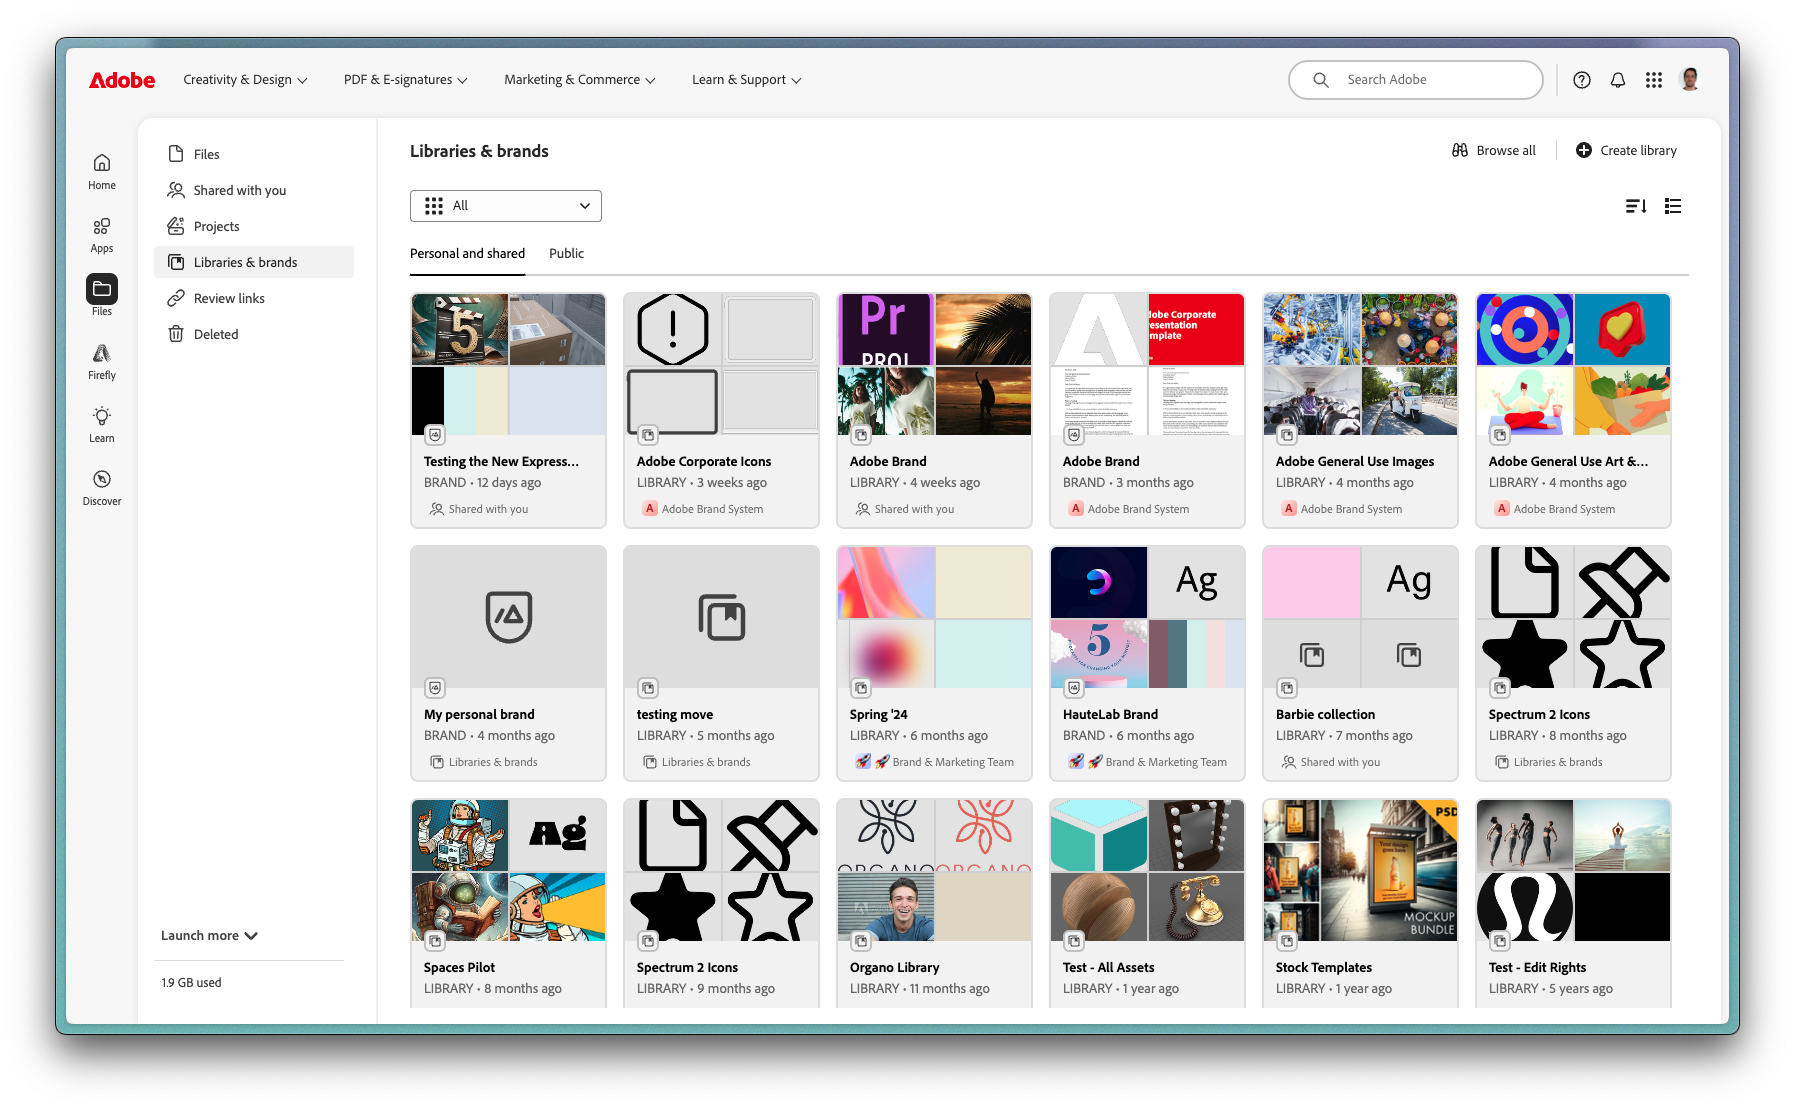Click the binoculars icon beside Browse all

click(1460, 150)
